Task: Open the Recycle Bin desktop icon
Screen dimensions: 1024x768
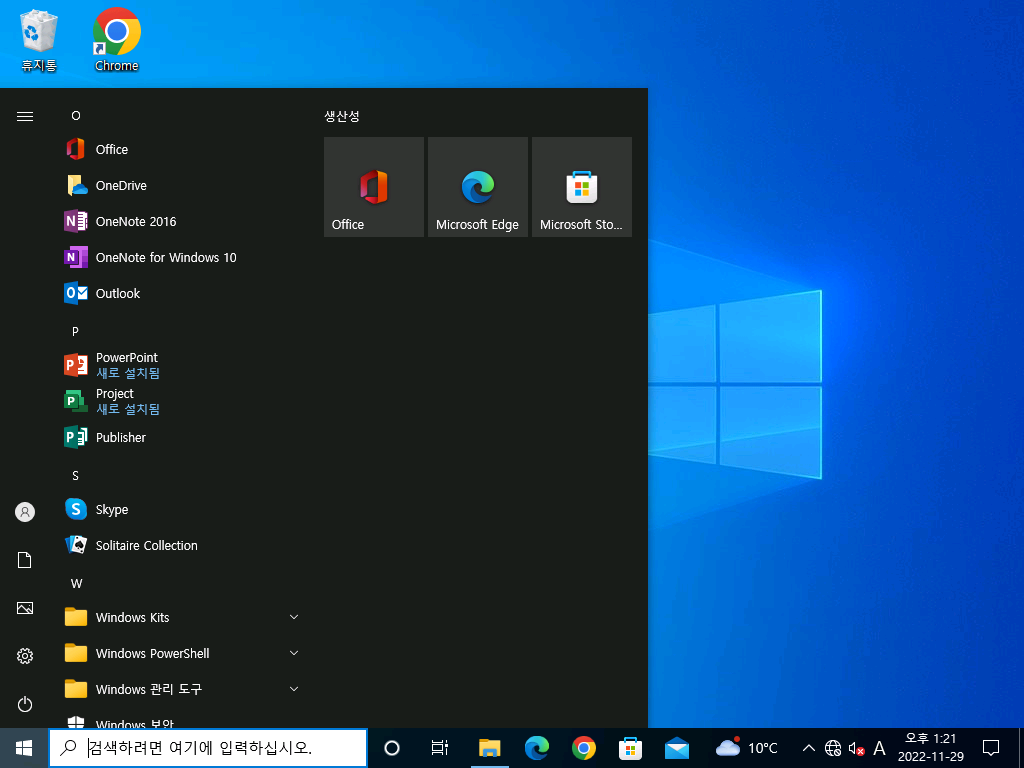Action: (x=39, y=40)
